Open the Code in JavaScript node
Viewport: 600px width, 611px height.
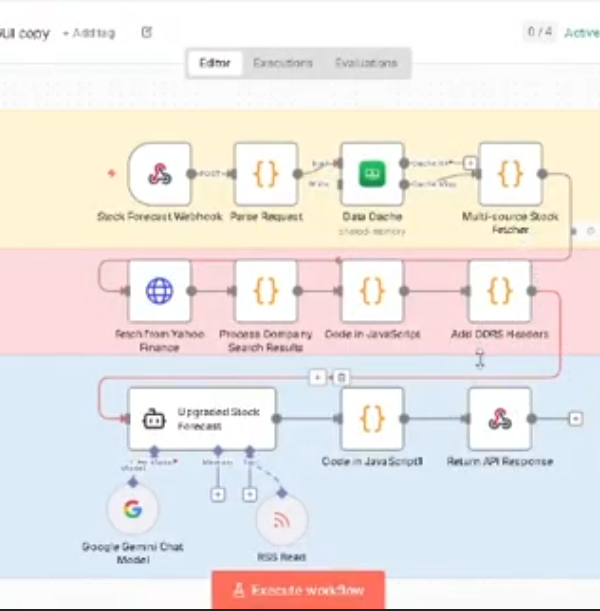pyautogui.click(x=372, y=291)
